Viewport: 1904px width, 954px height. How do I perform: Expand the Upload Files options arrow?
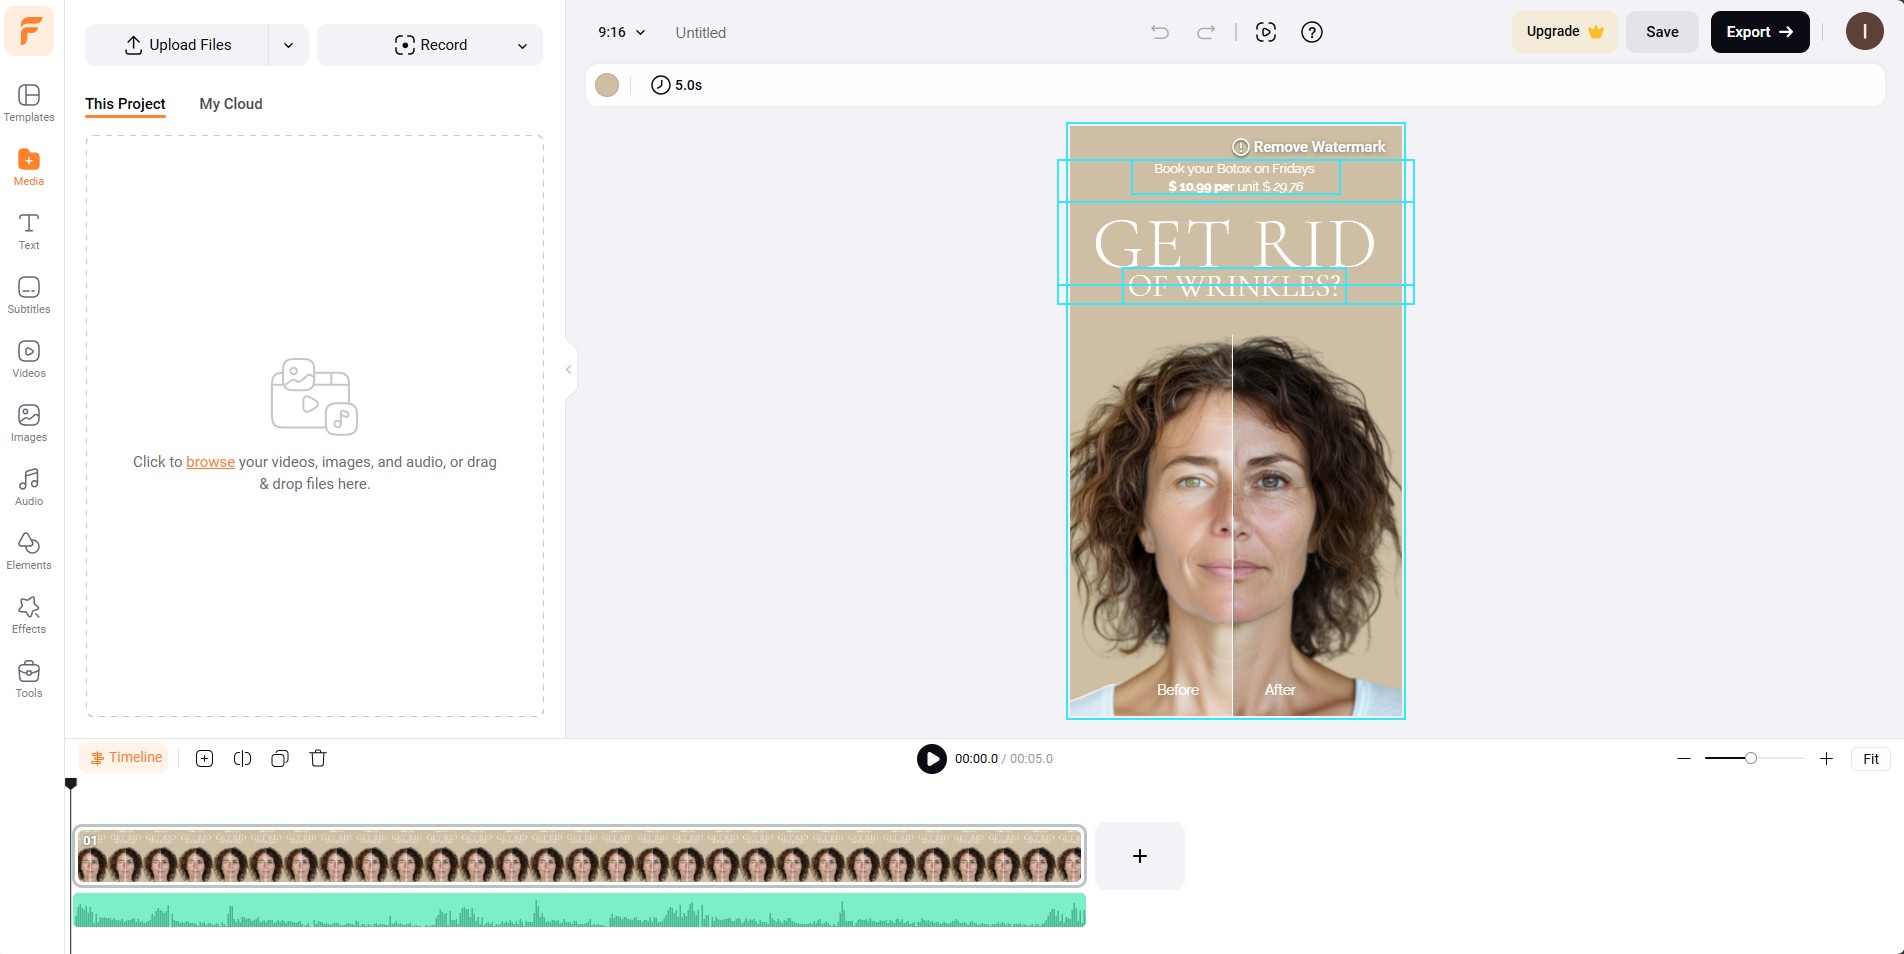point(288,45)
